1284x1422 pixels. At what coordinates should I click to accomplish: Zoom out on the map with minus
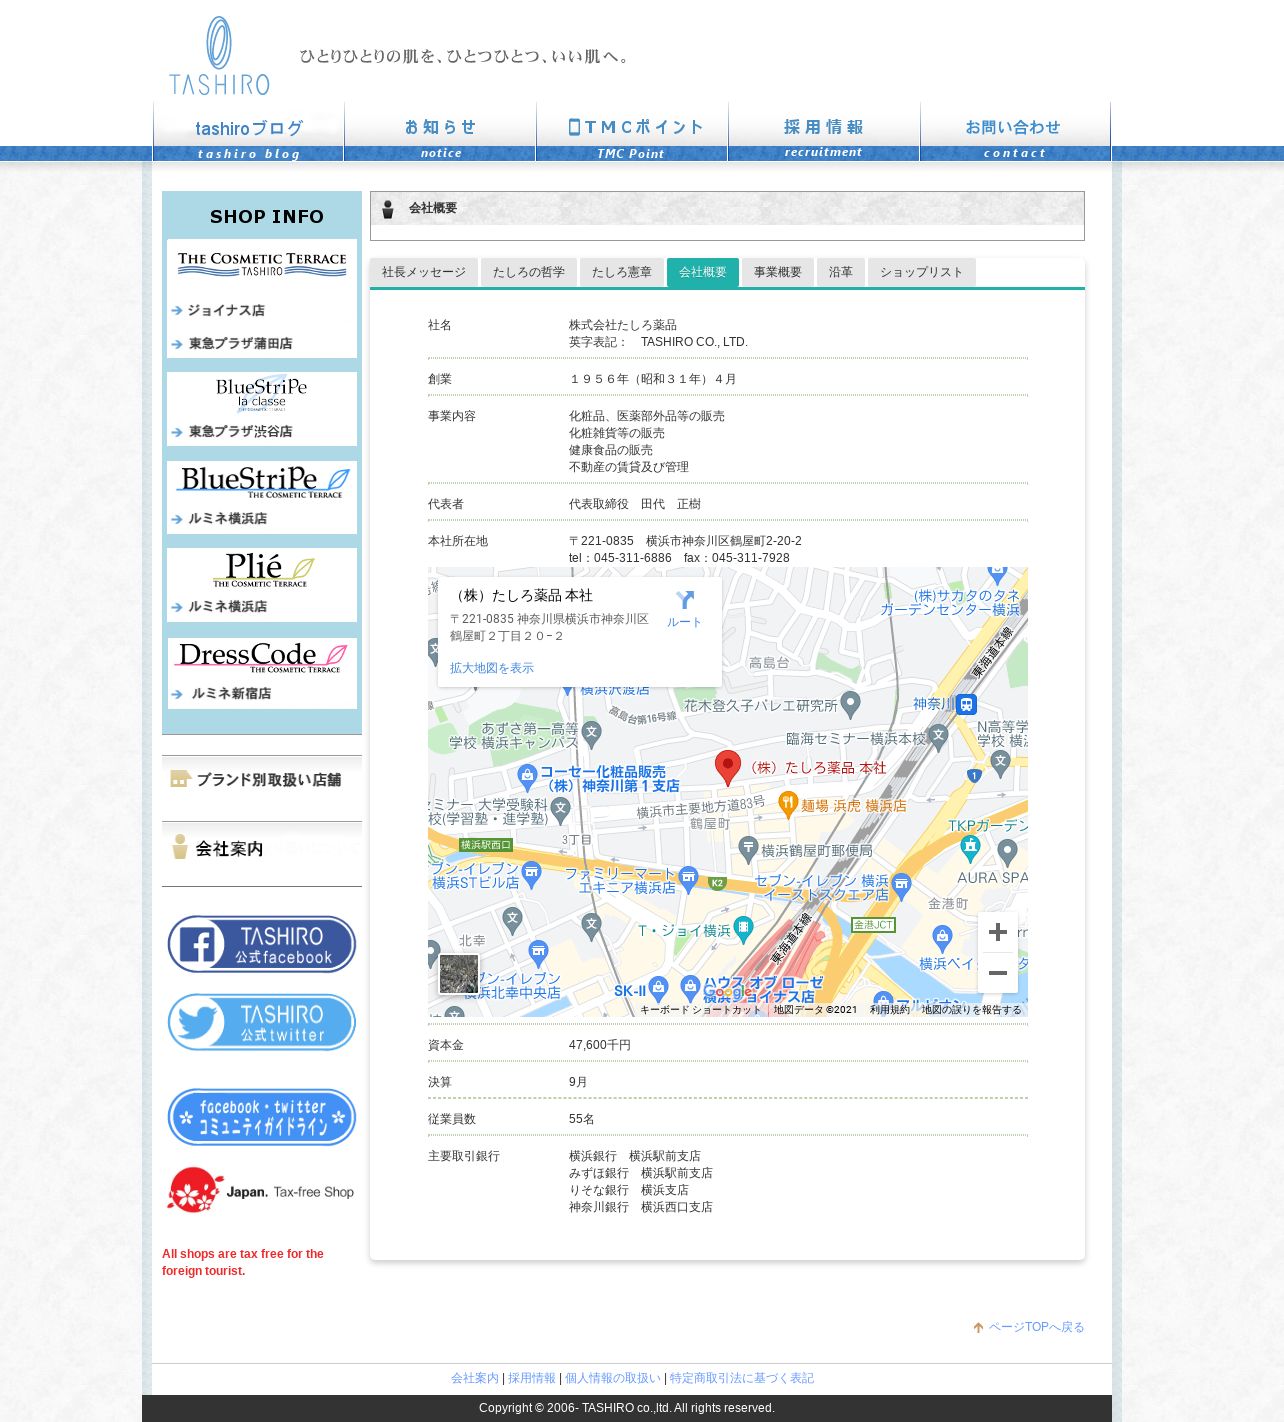click(998, 973)
